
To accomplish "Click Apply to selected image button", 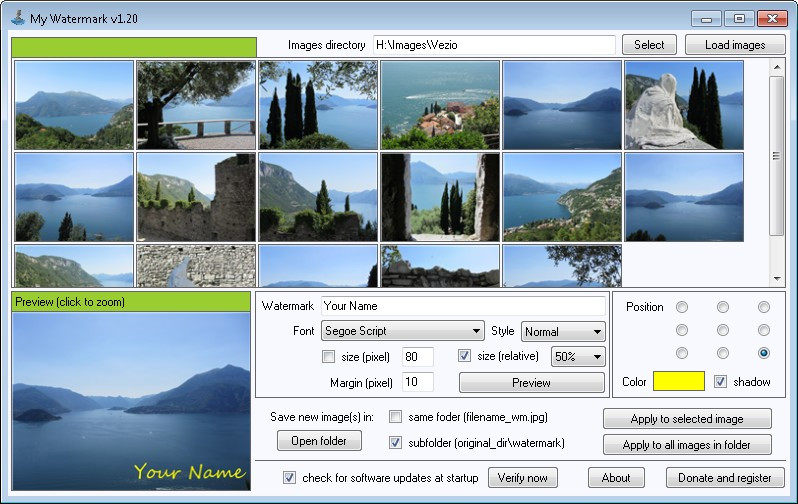I will (687, 419).
